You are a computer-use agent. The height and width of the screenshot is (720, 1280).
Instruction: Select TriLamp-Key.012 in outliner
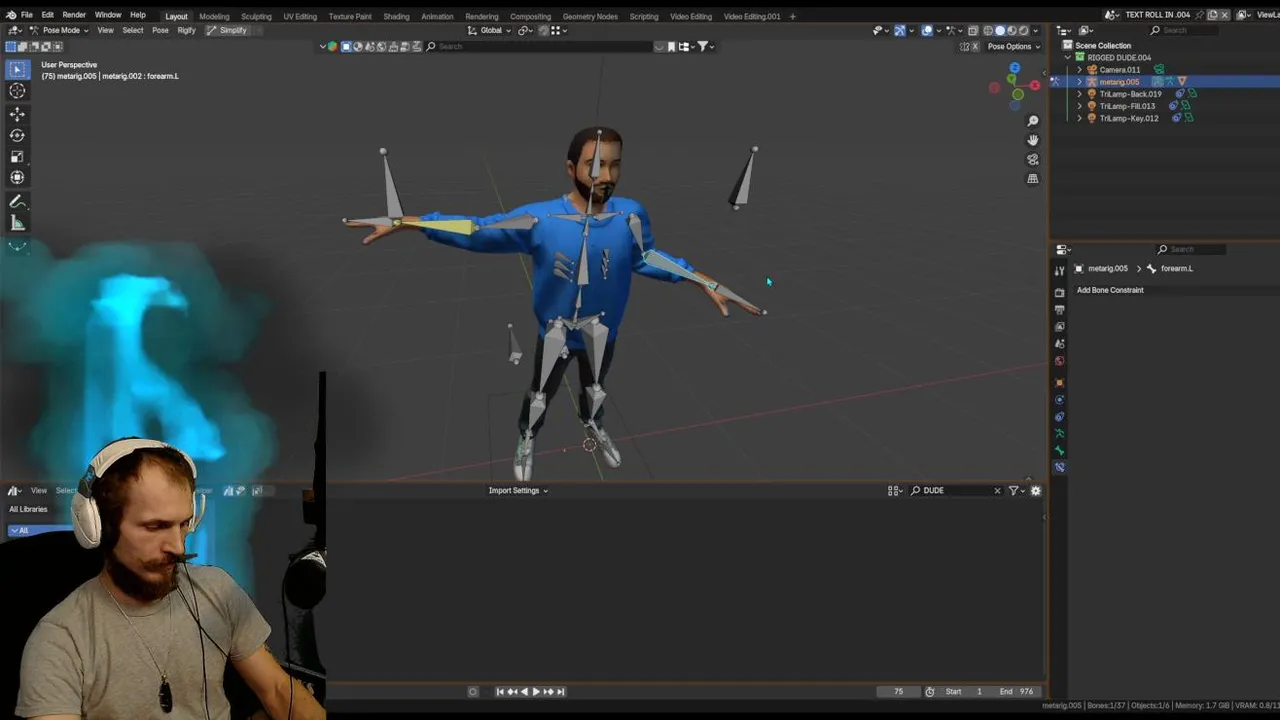pyautogui.click(x=1129, y=118)
